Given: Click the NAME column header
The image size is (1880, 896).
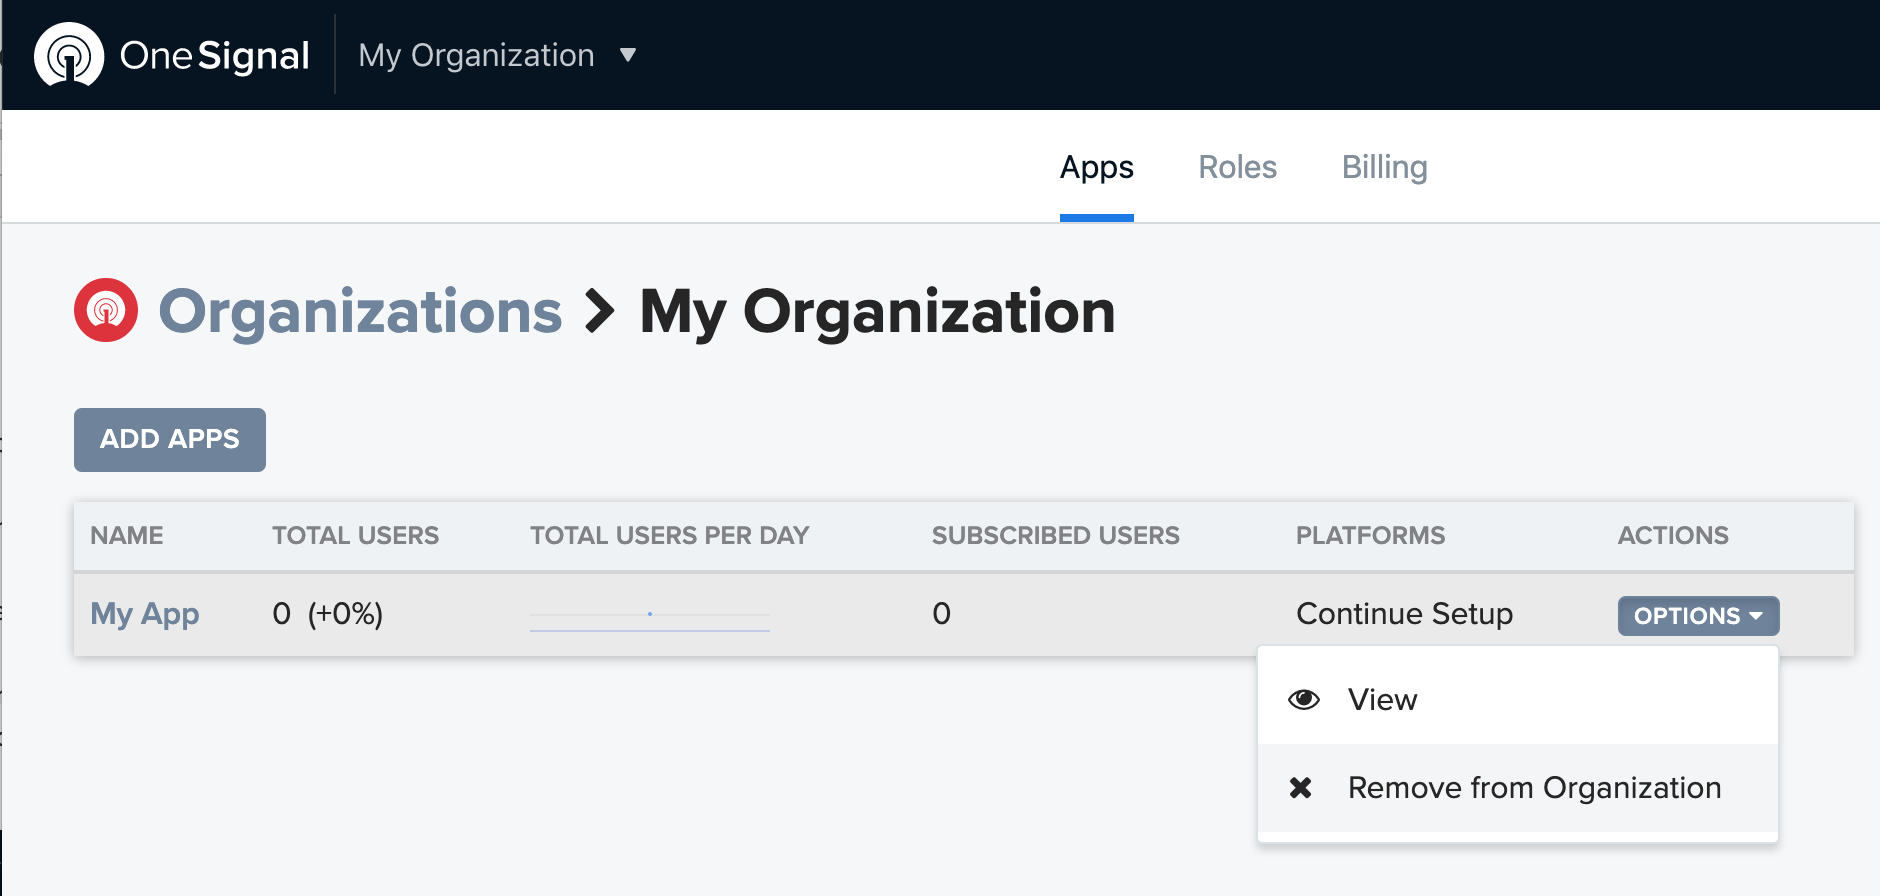Looking at the screenshot, I should 127,535.
